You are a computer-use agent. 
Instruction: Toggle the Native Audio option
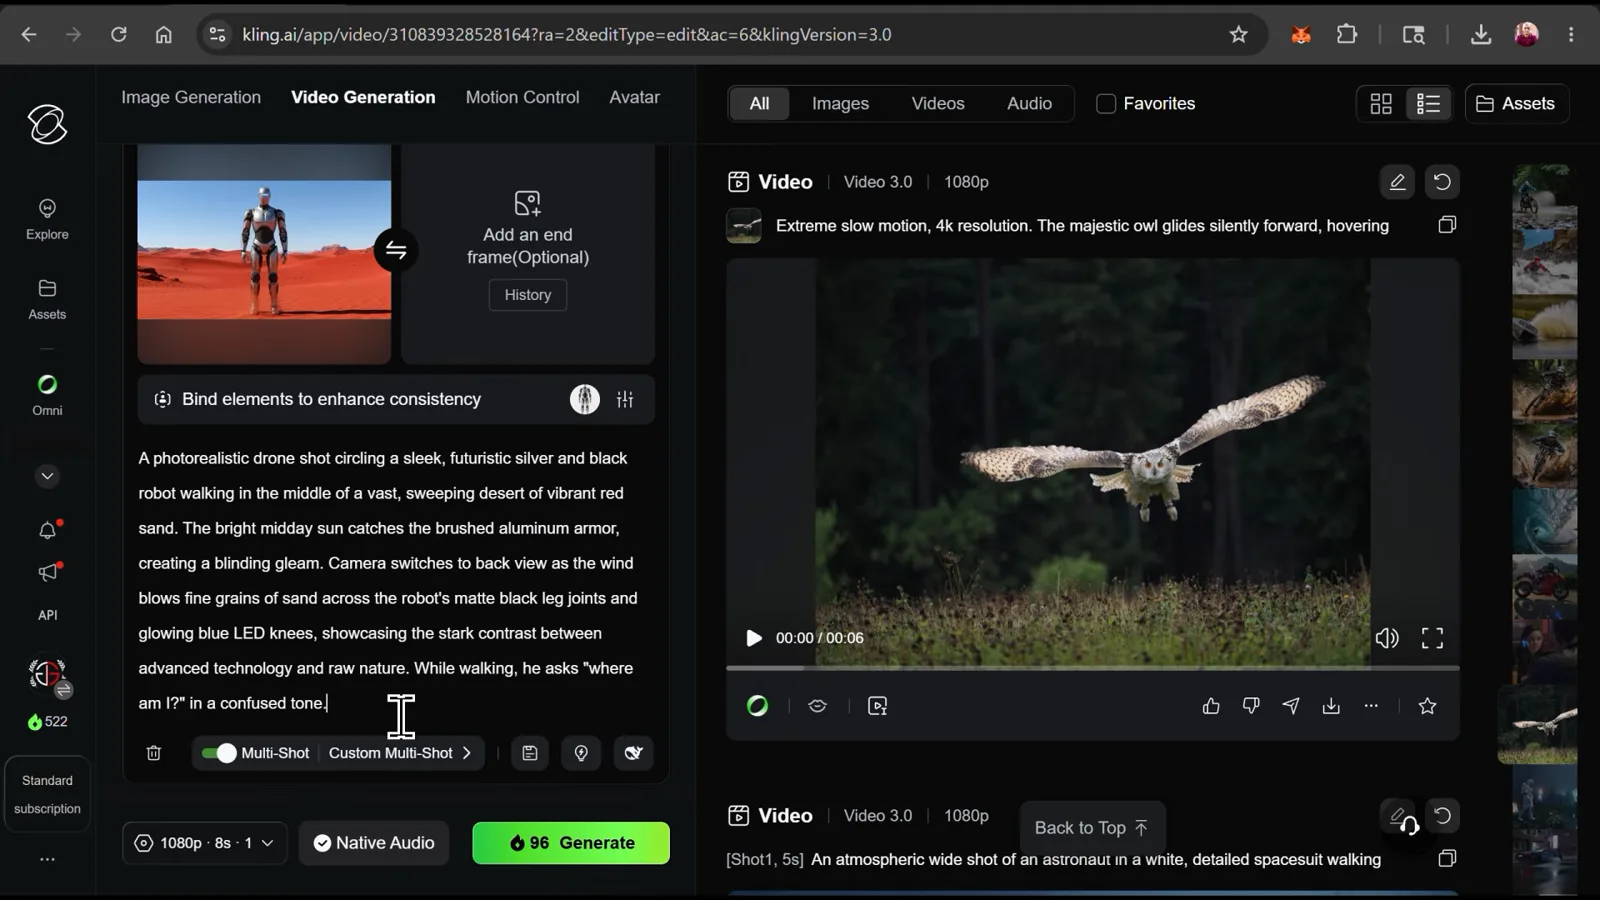point(374,843)
